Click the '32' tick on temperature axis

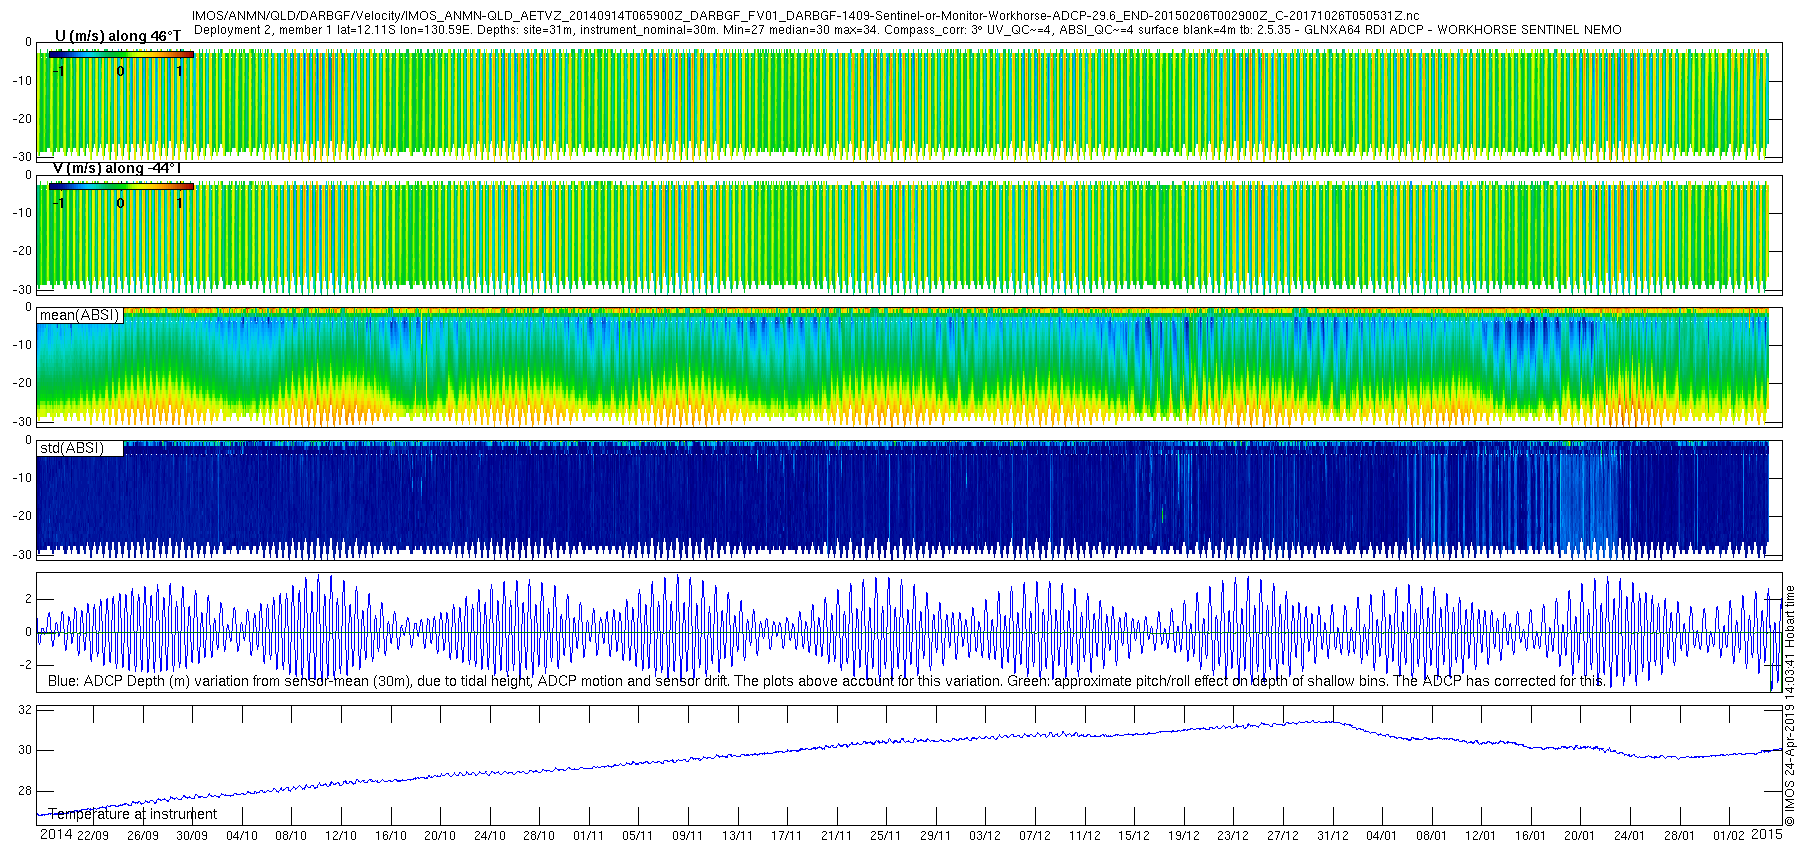pyautogui.click(x=26, y=709)
